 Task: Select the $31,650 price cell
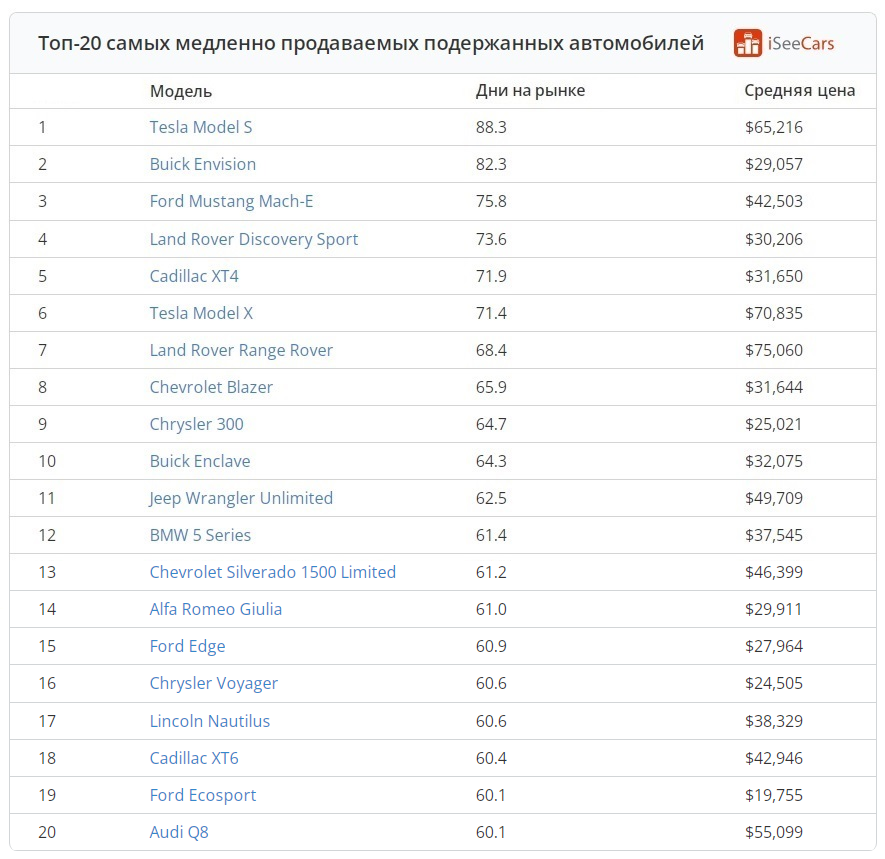(774, 277)
